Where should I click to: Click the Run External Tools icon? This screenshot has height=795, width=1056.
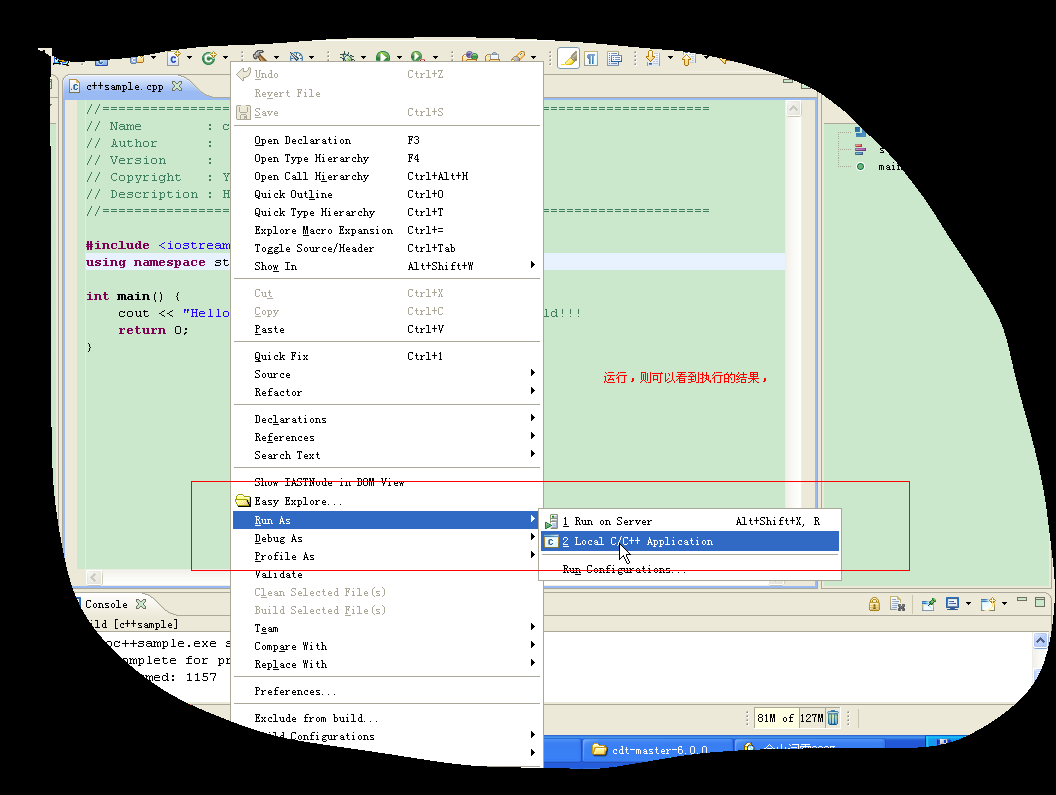(x=418, y=57)
